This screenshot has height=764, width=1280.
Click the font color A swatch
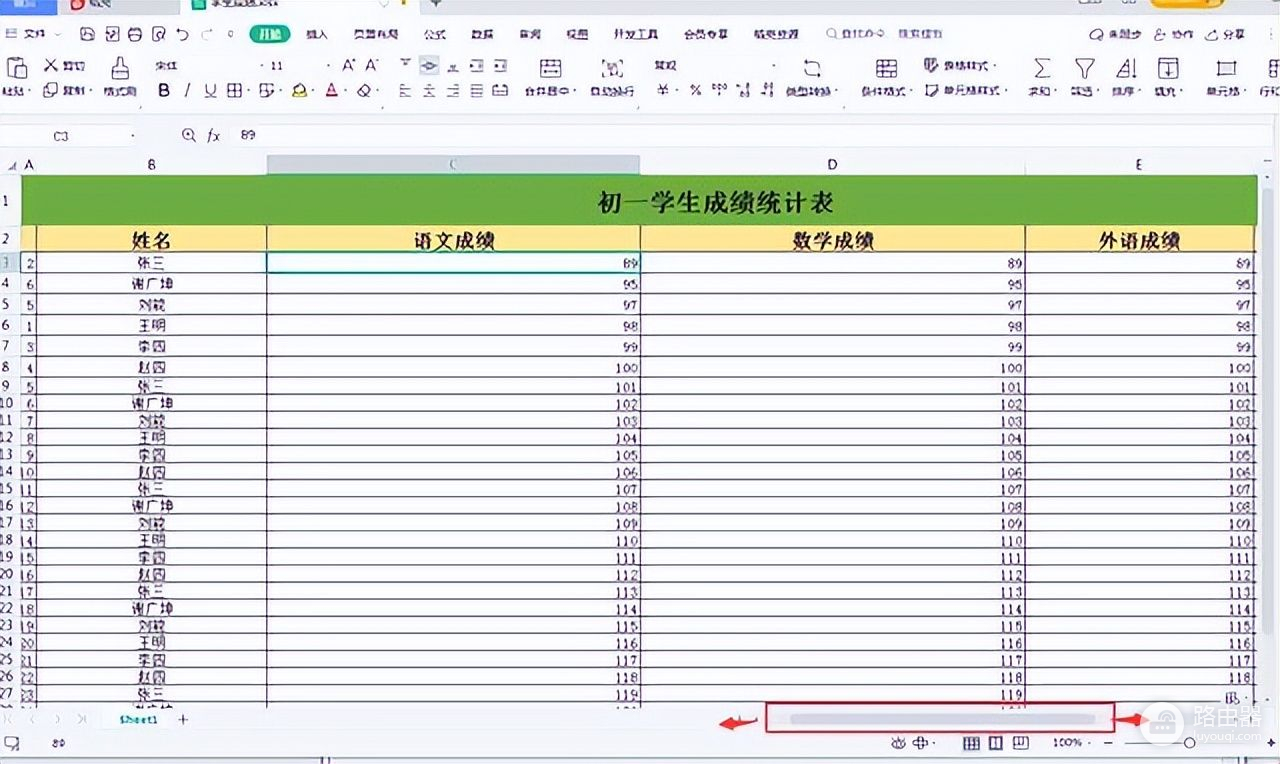coord(331,90)
